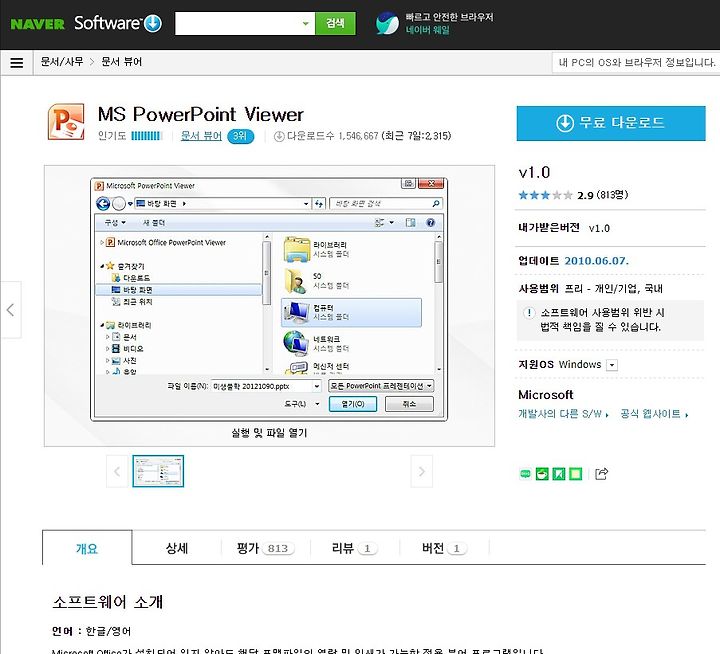Viewport: 720px width, 654px height.
Task: Switch to the 개요 tab
Action: click(87, 548)
